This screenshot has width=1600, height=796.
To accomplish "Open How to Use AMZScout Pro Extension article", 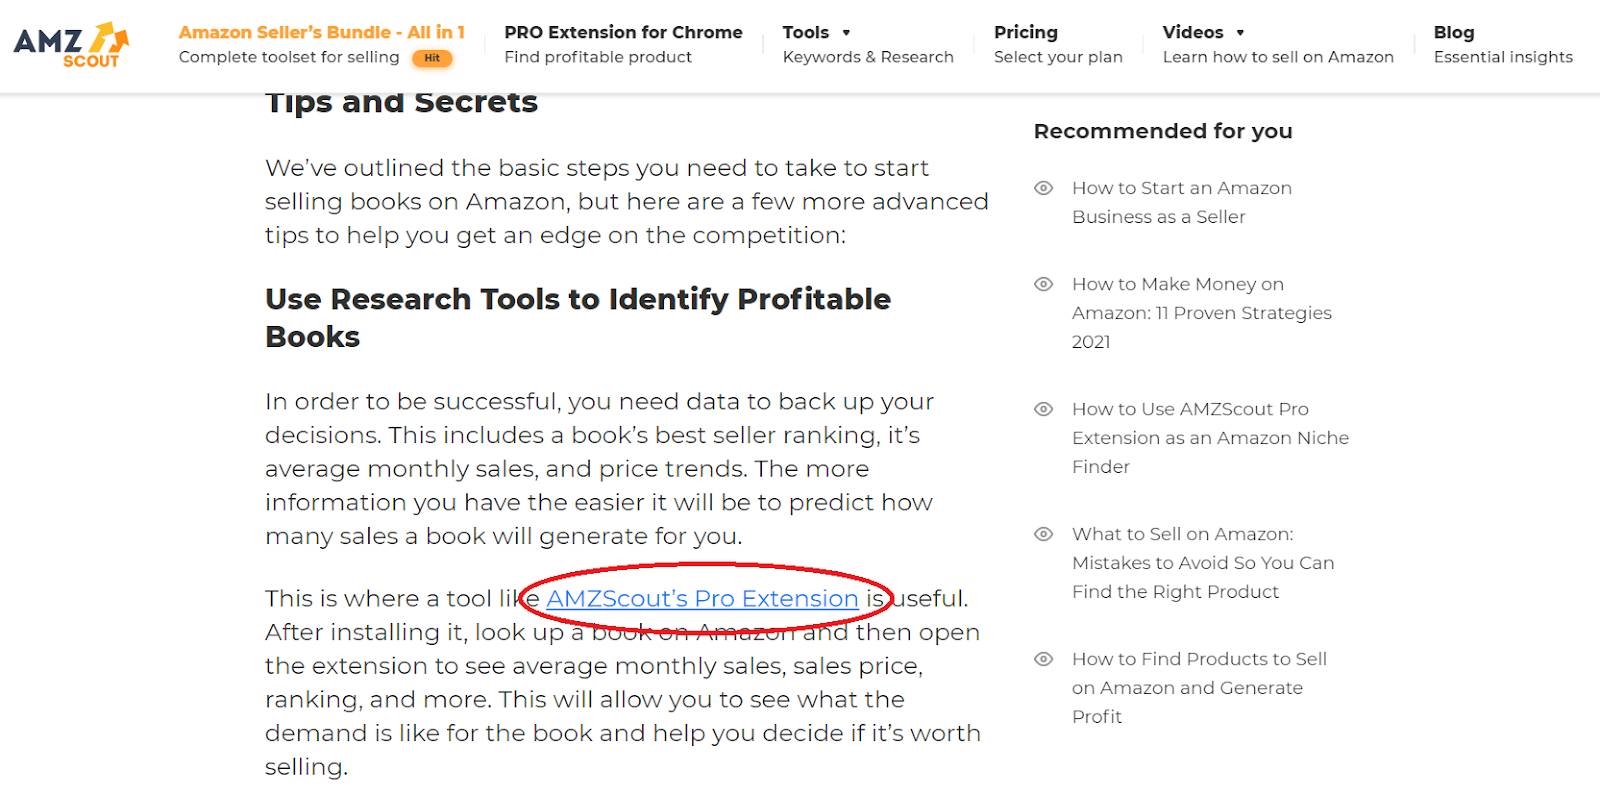I will (x=1210, y=438).
